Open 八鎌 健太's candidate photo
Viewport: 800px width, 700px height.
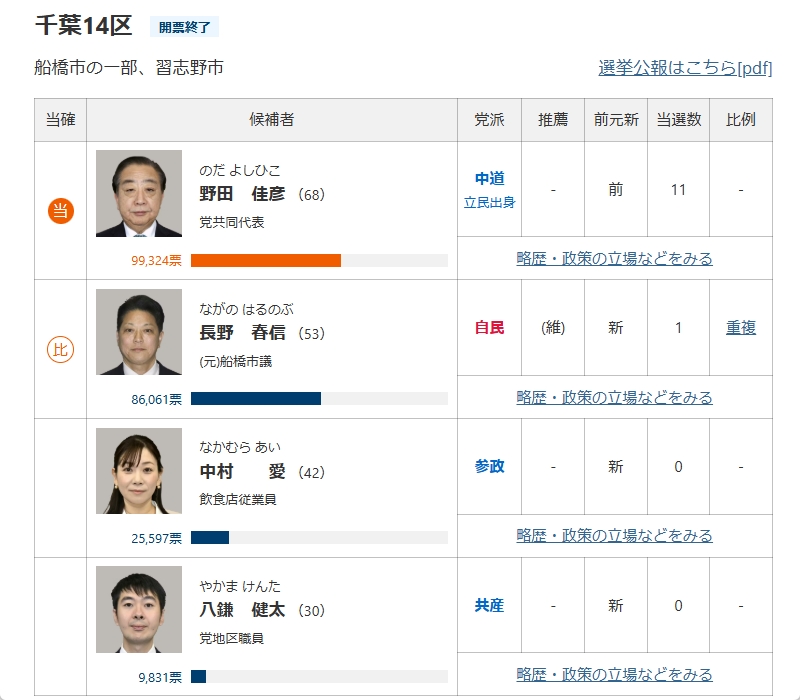coord(139,610)
